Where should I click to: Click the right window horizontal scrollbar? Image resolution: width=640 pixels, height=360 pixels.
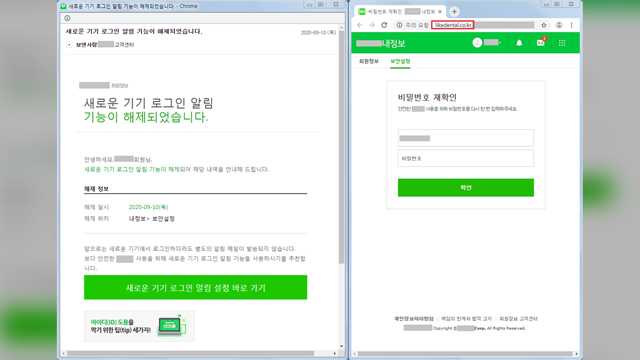(x=464, y=354)
